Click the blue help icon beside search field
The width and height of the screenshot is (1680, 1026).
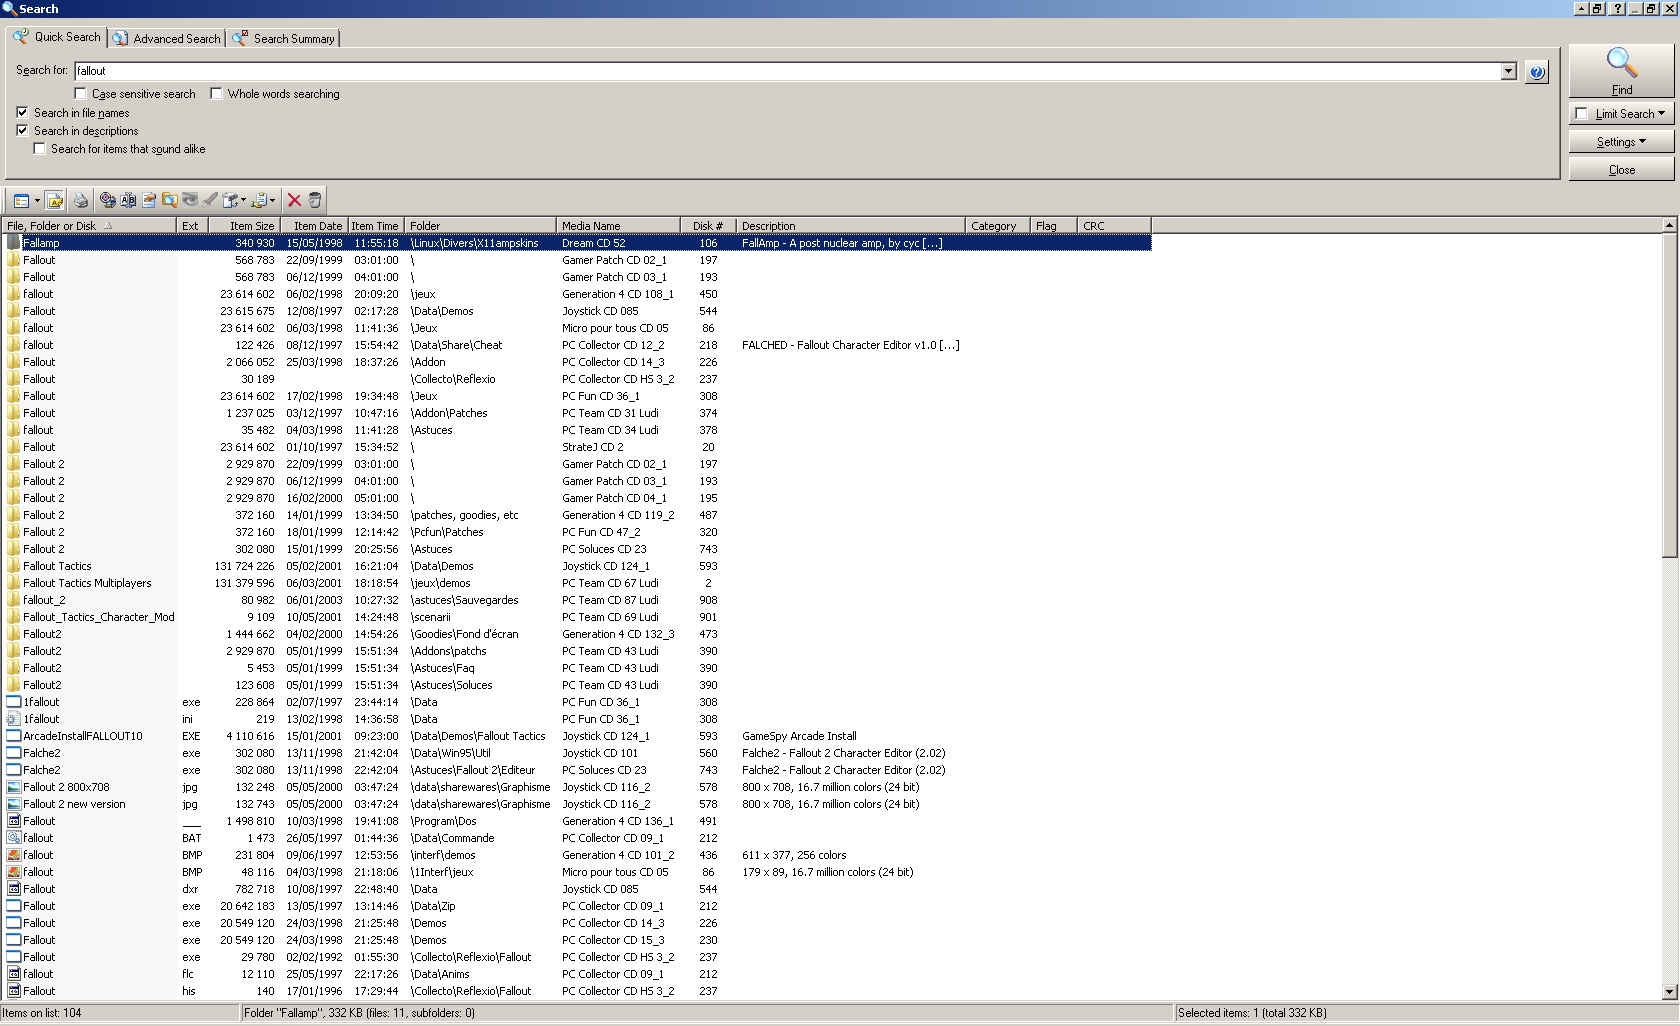(x=1537, y=72)
